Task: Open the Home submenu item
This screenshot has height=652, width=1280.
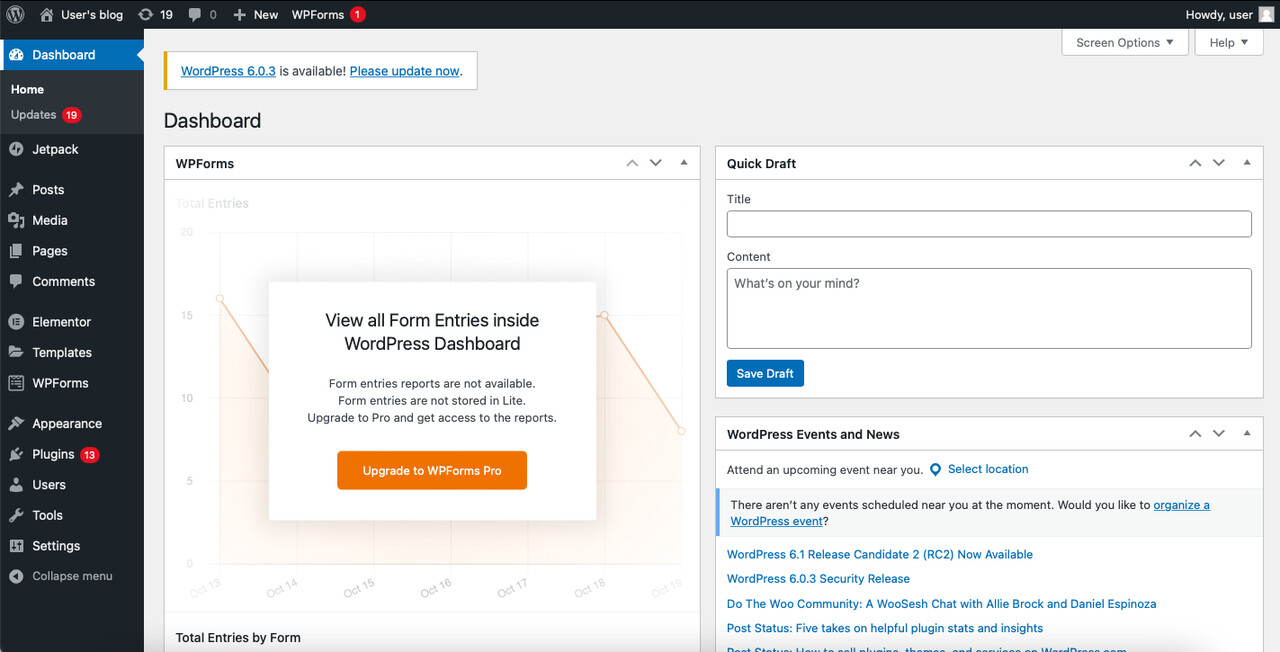Action: point(28,89)
